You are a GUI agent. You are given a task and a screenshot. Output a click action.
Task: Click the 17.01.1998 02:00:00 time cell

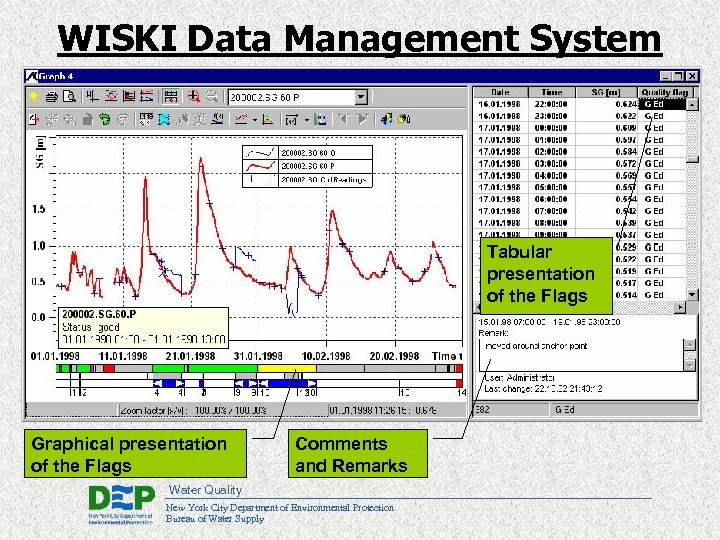pos(551,152)
